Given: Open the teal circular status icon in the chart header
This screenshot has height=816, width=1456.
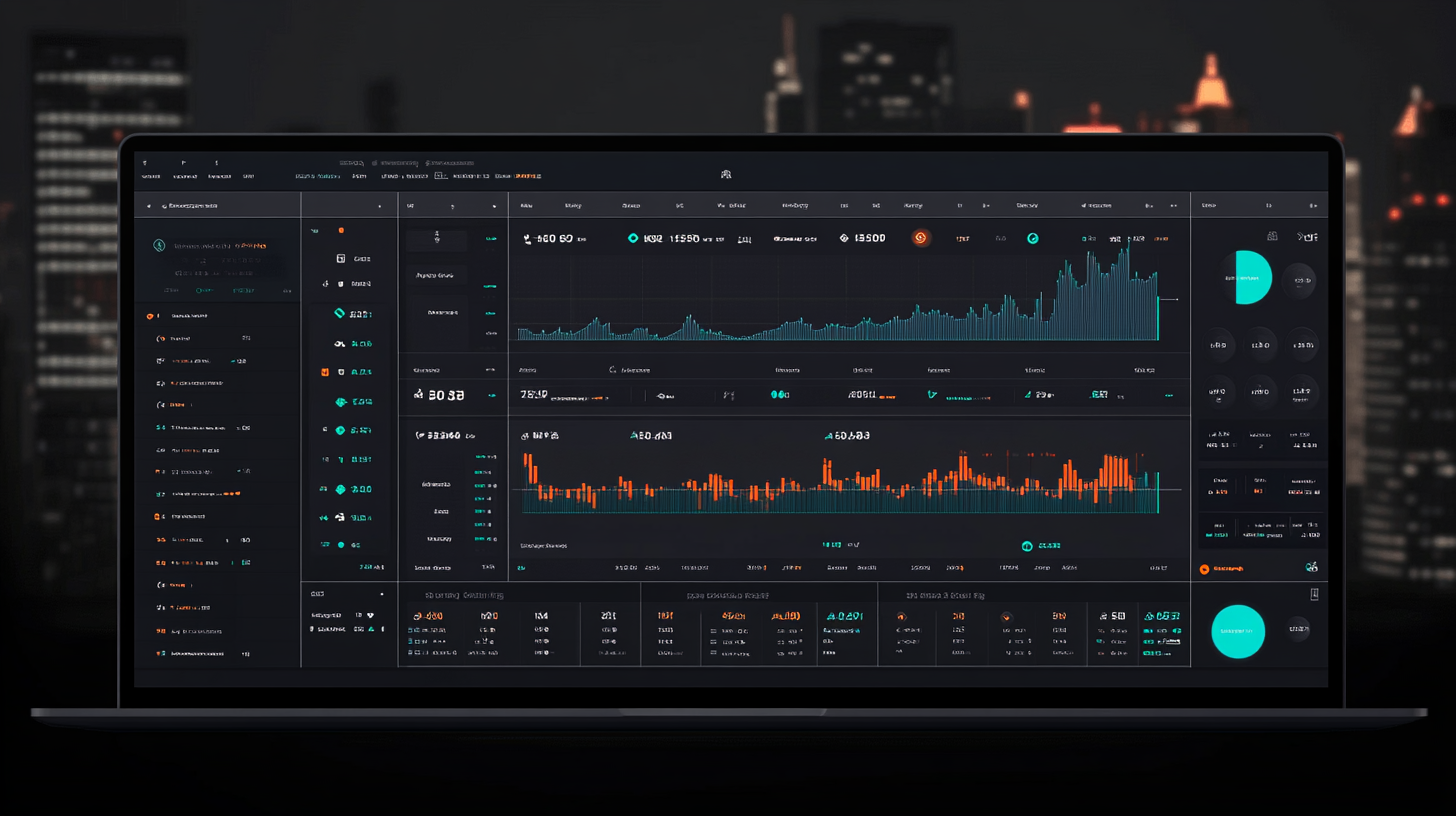Looking at the screenshot, I should [x=1033, y=238].
